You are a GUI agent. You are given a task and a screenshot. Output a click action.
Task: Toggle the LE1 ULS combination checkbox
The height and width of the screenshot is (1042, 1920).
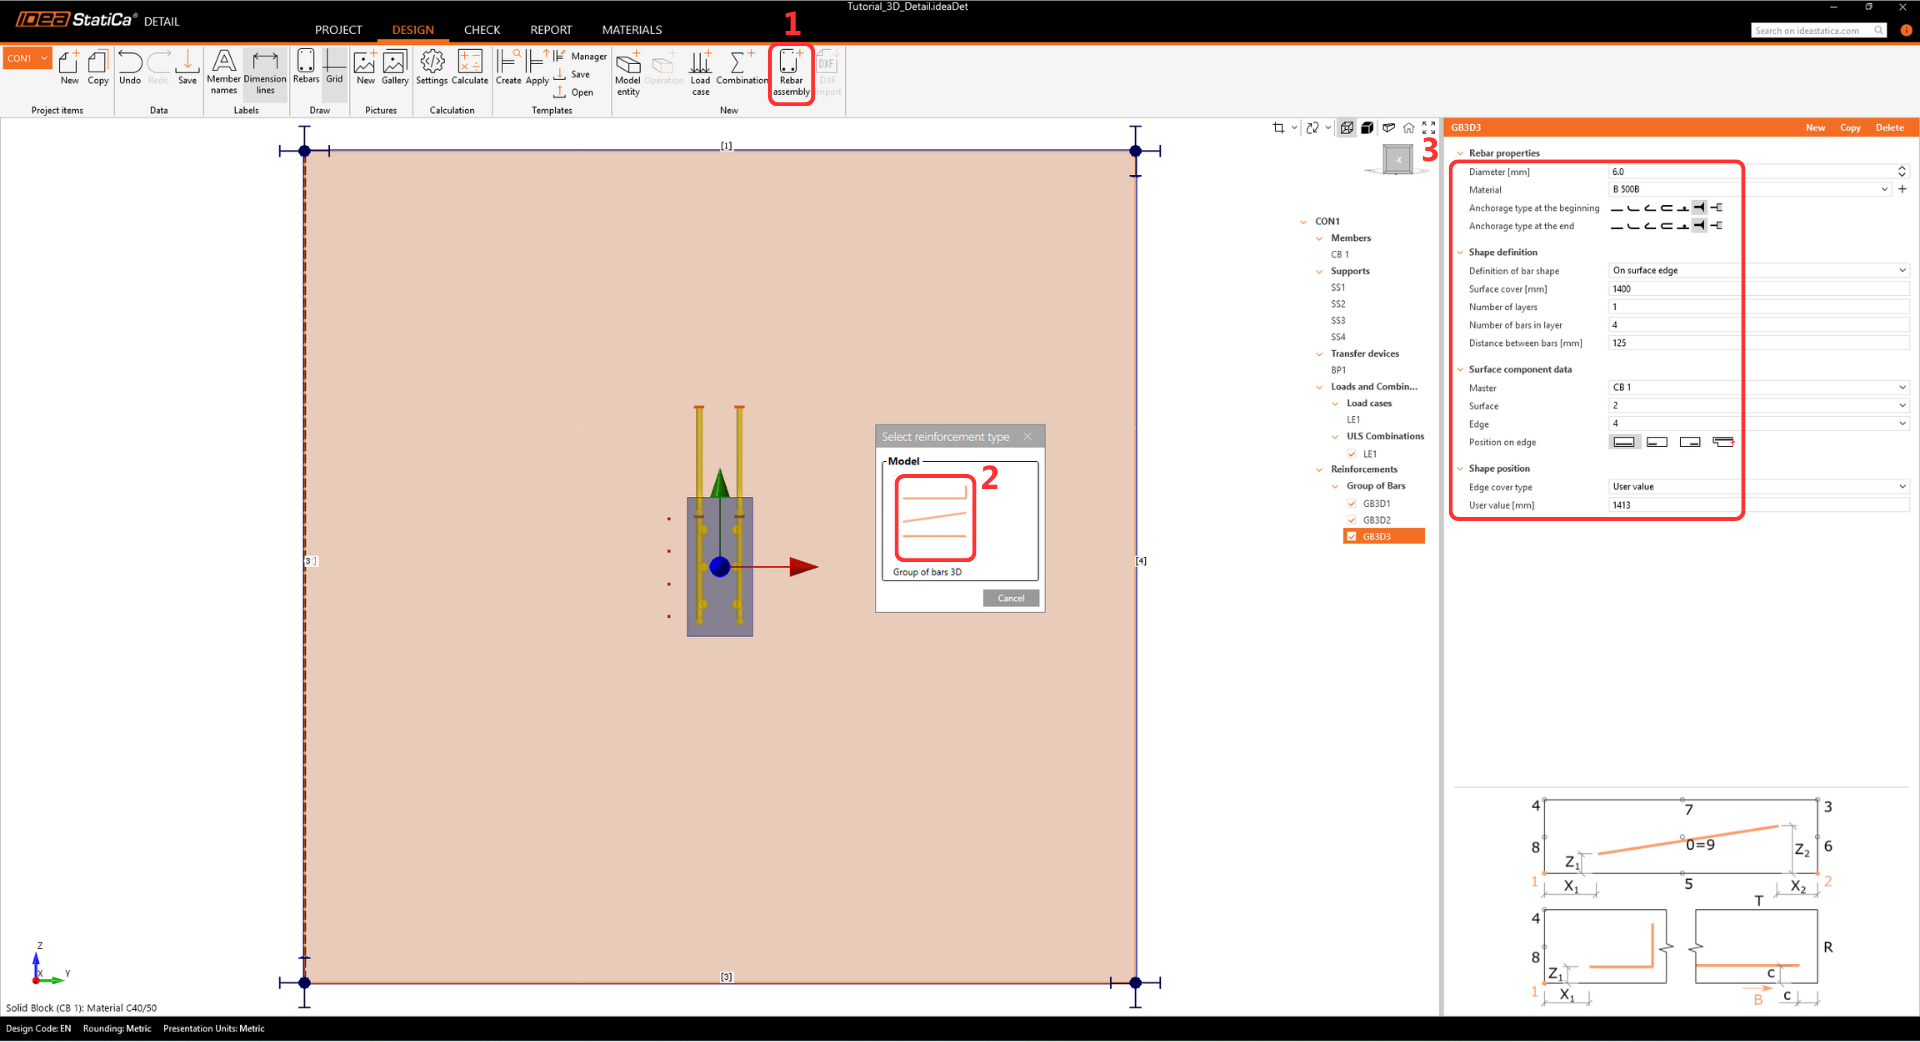(x=1352, y=454)
